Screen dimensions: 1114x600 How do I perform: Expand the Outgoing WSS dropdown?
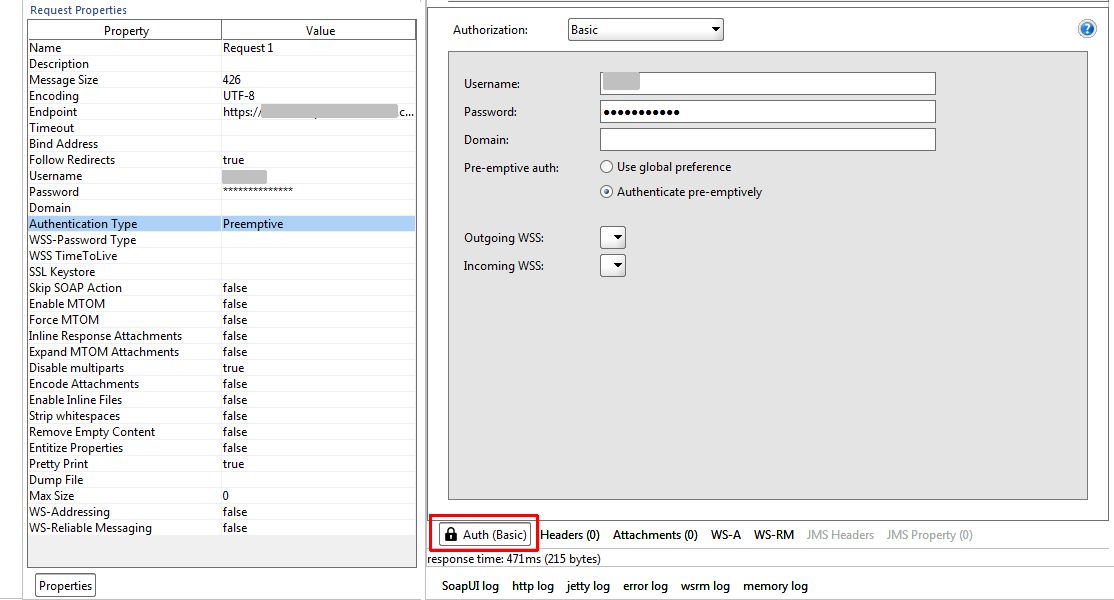613,237
